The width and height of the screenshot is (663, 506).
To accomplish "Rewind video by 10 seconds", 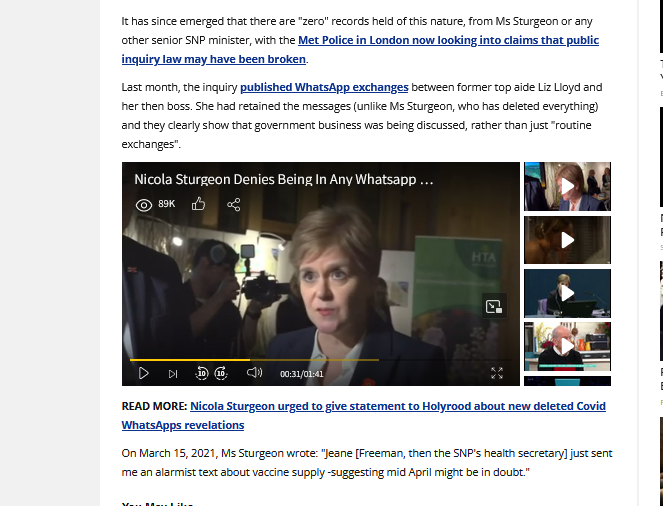I will 202,373.
